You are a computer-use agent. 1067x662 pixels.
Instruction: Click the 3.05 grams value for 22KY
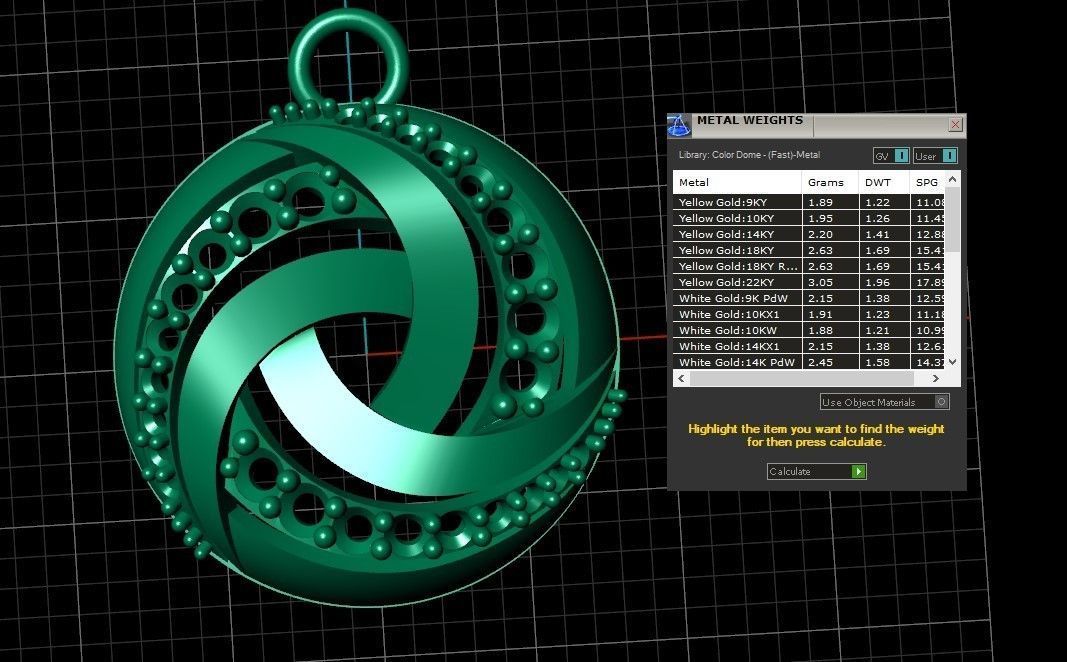[820, 282]
